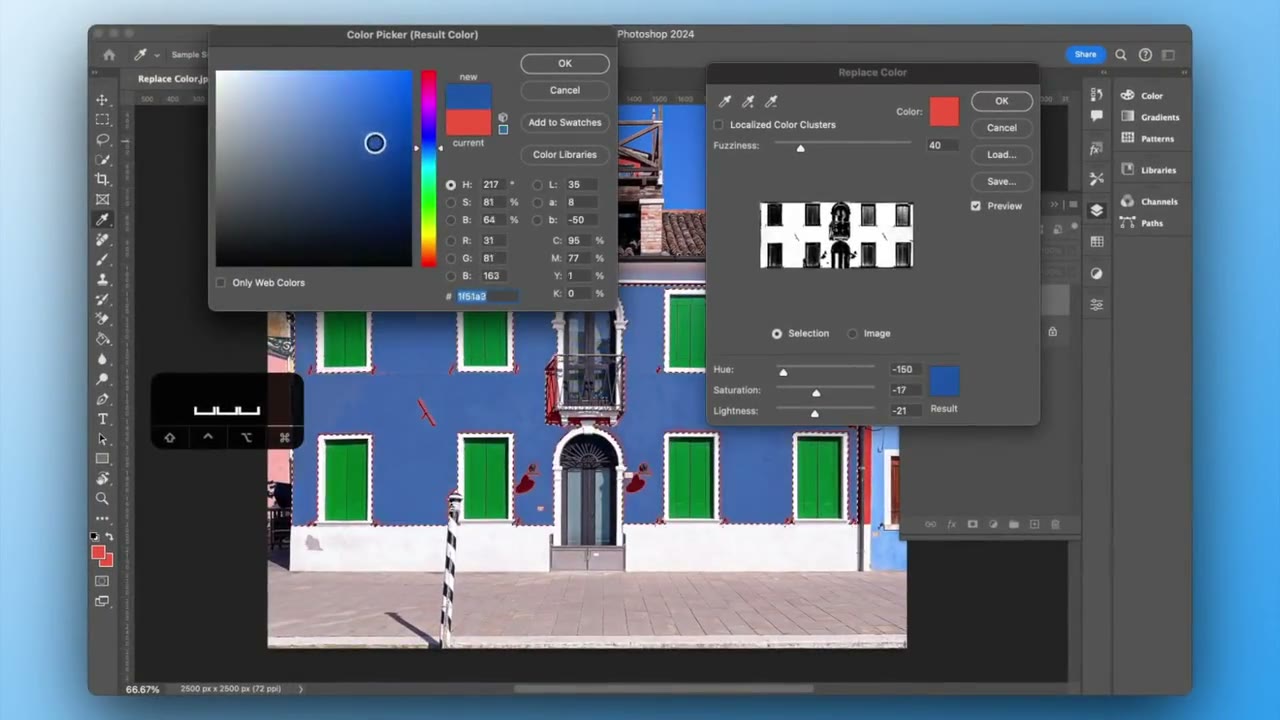The image size is (1280, 720).
Task: Click Save... in Replace Color dialog
Action: [x=1002, y=181]
